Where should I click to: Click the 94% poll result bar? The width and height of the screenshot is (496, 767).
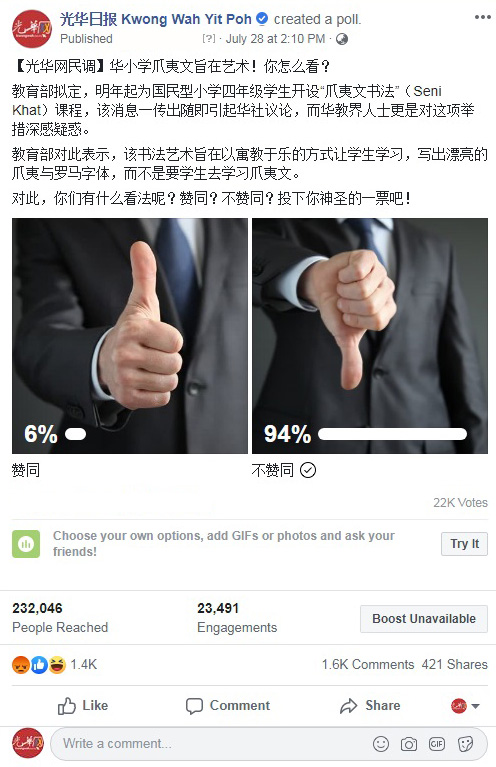coord(392,434)
